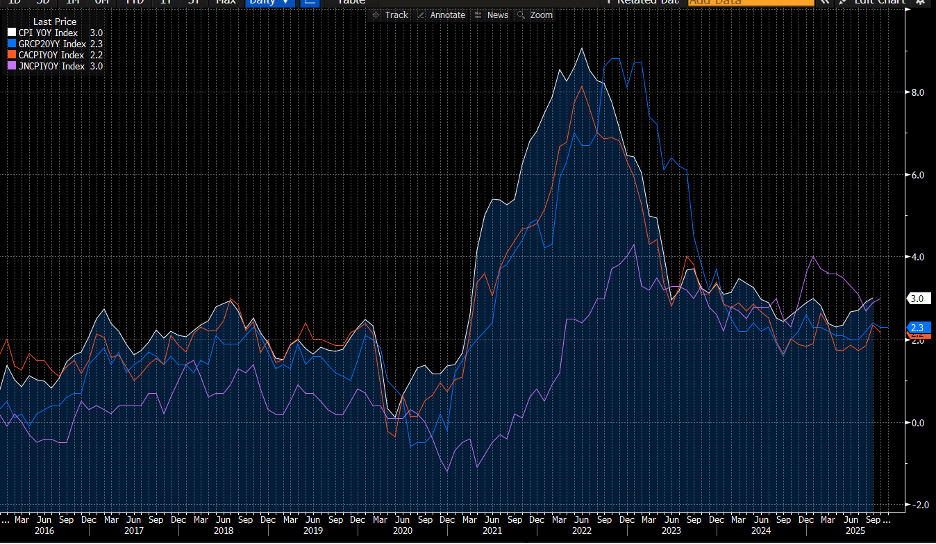Click the Related Data button
The image size is (936, 544).
pyautogui.click(x=644, y=3)
